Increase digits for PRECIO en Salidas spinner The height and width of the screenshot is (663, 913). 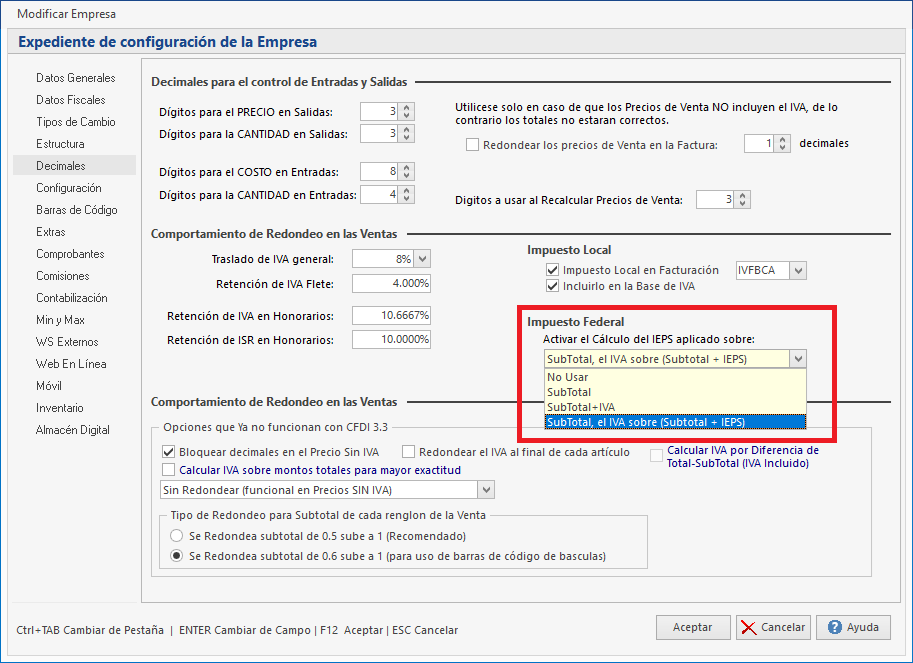406,107
